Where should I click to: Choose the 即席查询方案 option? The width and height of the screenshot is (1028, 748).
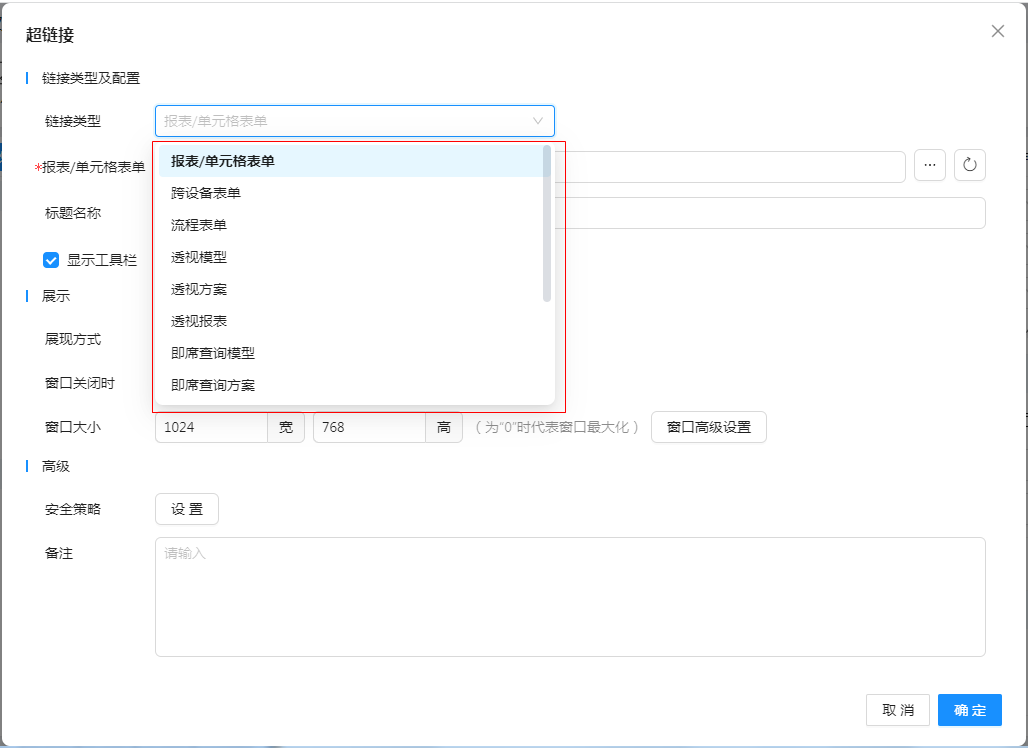pos(213,385)
